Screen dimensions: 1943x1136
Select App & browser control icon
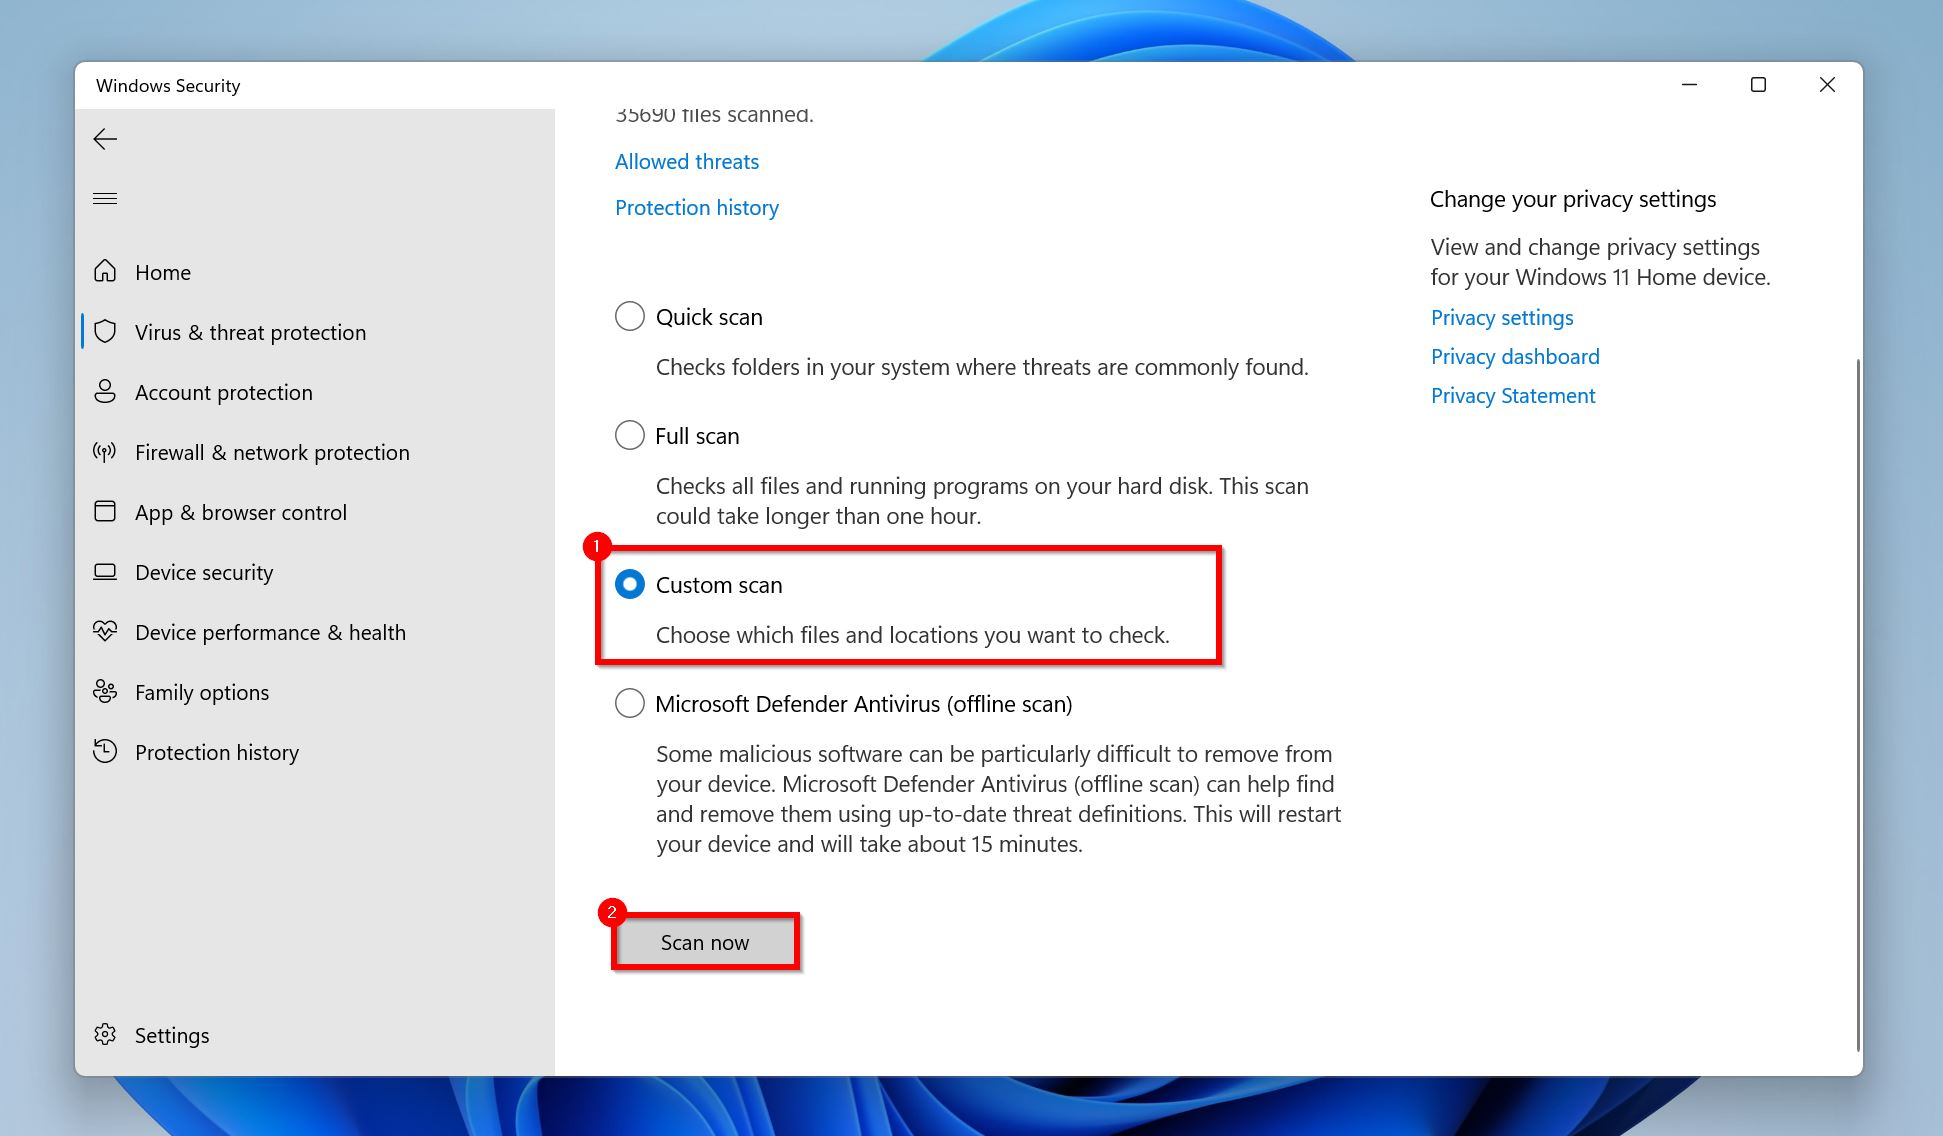coord(105,511)
